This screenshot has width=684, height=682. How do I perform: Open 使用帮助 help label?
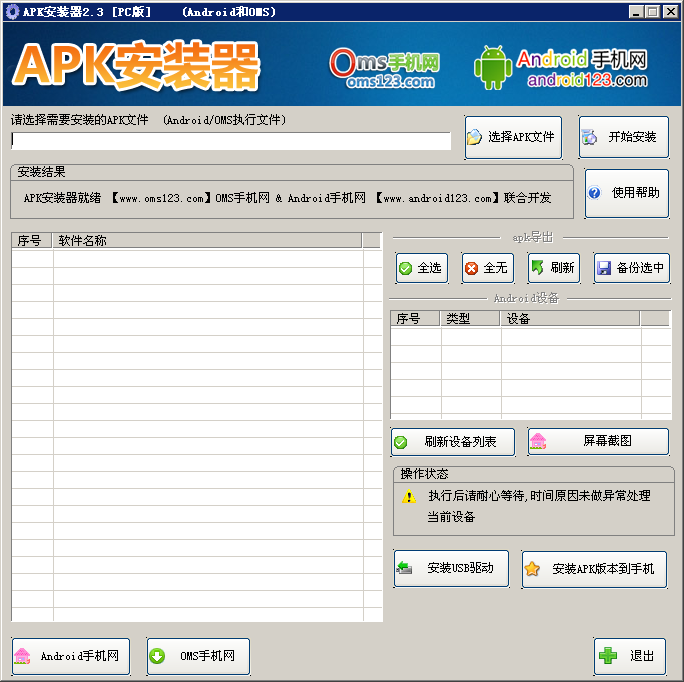pyautogui.click(x=636, y=192)
